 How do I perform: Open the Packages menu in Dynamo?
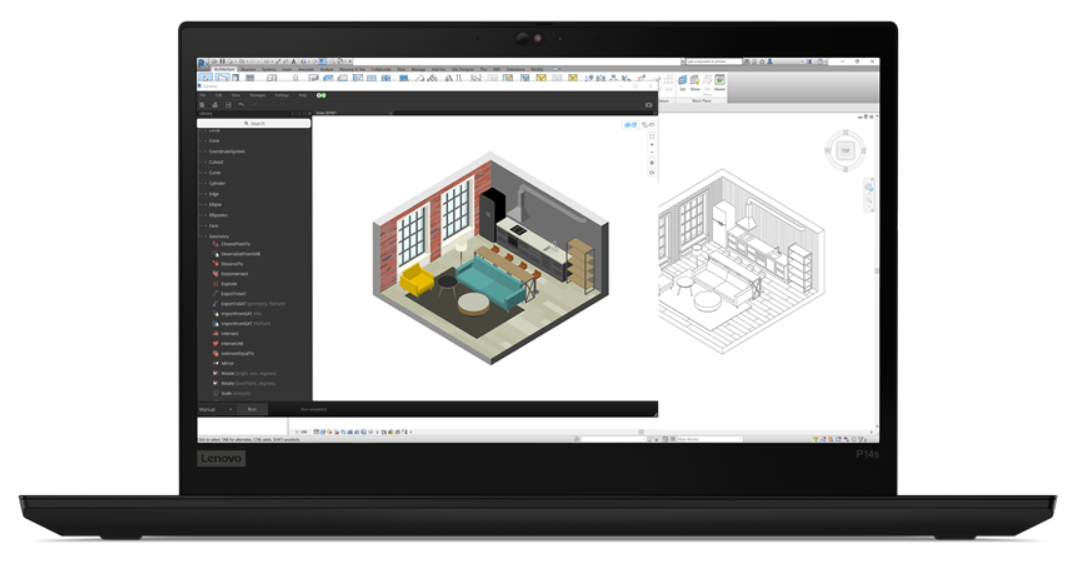click(x=257, y=95)
